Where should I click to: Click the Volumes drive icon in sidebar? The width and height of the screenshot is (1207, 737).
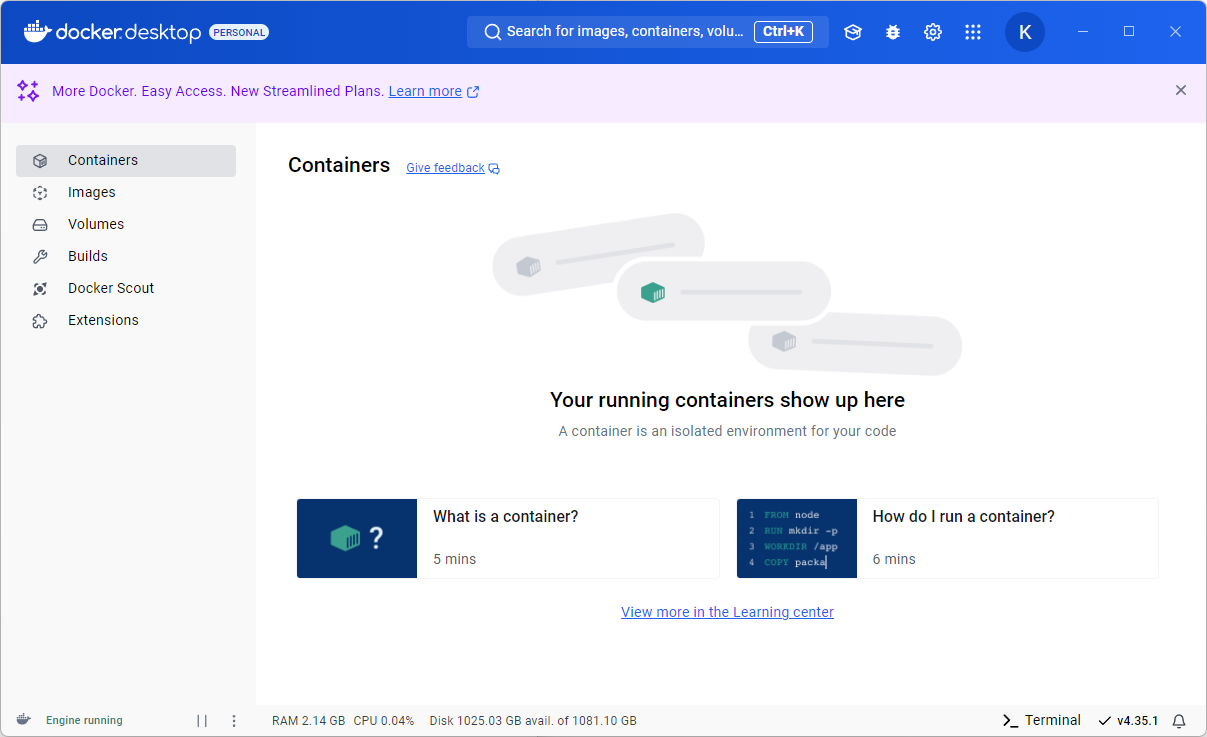(x=40, y=224)
